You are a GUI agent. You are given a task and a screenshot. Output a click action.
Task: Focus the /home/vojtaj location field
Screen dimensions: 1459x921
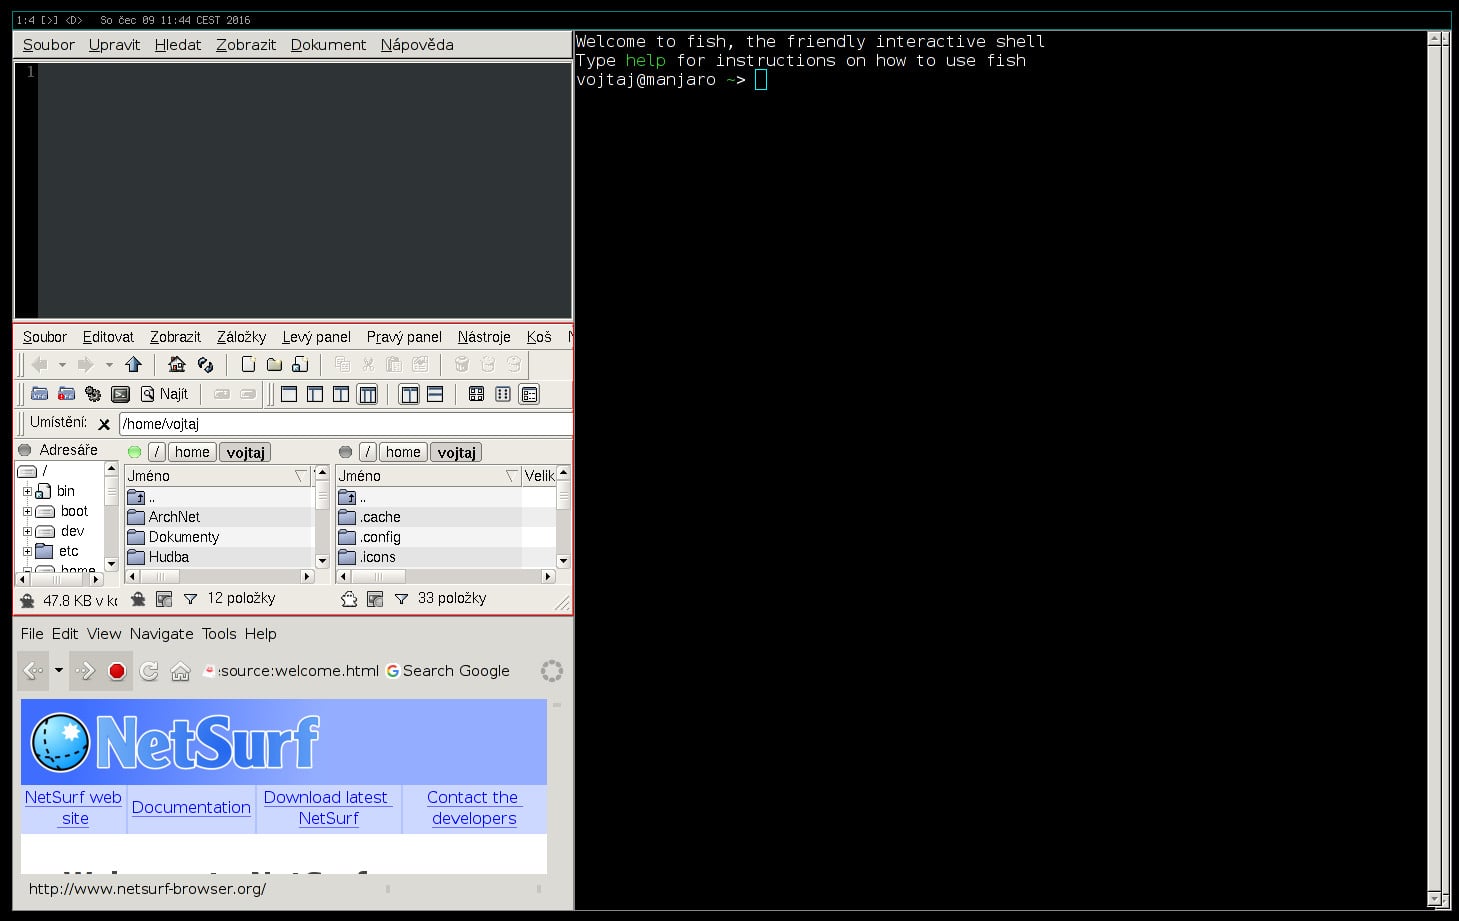[346, 424]
